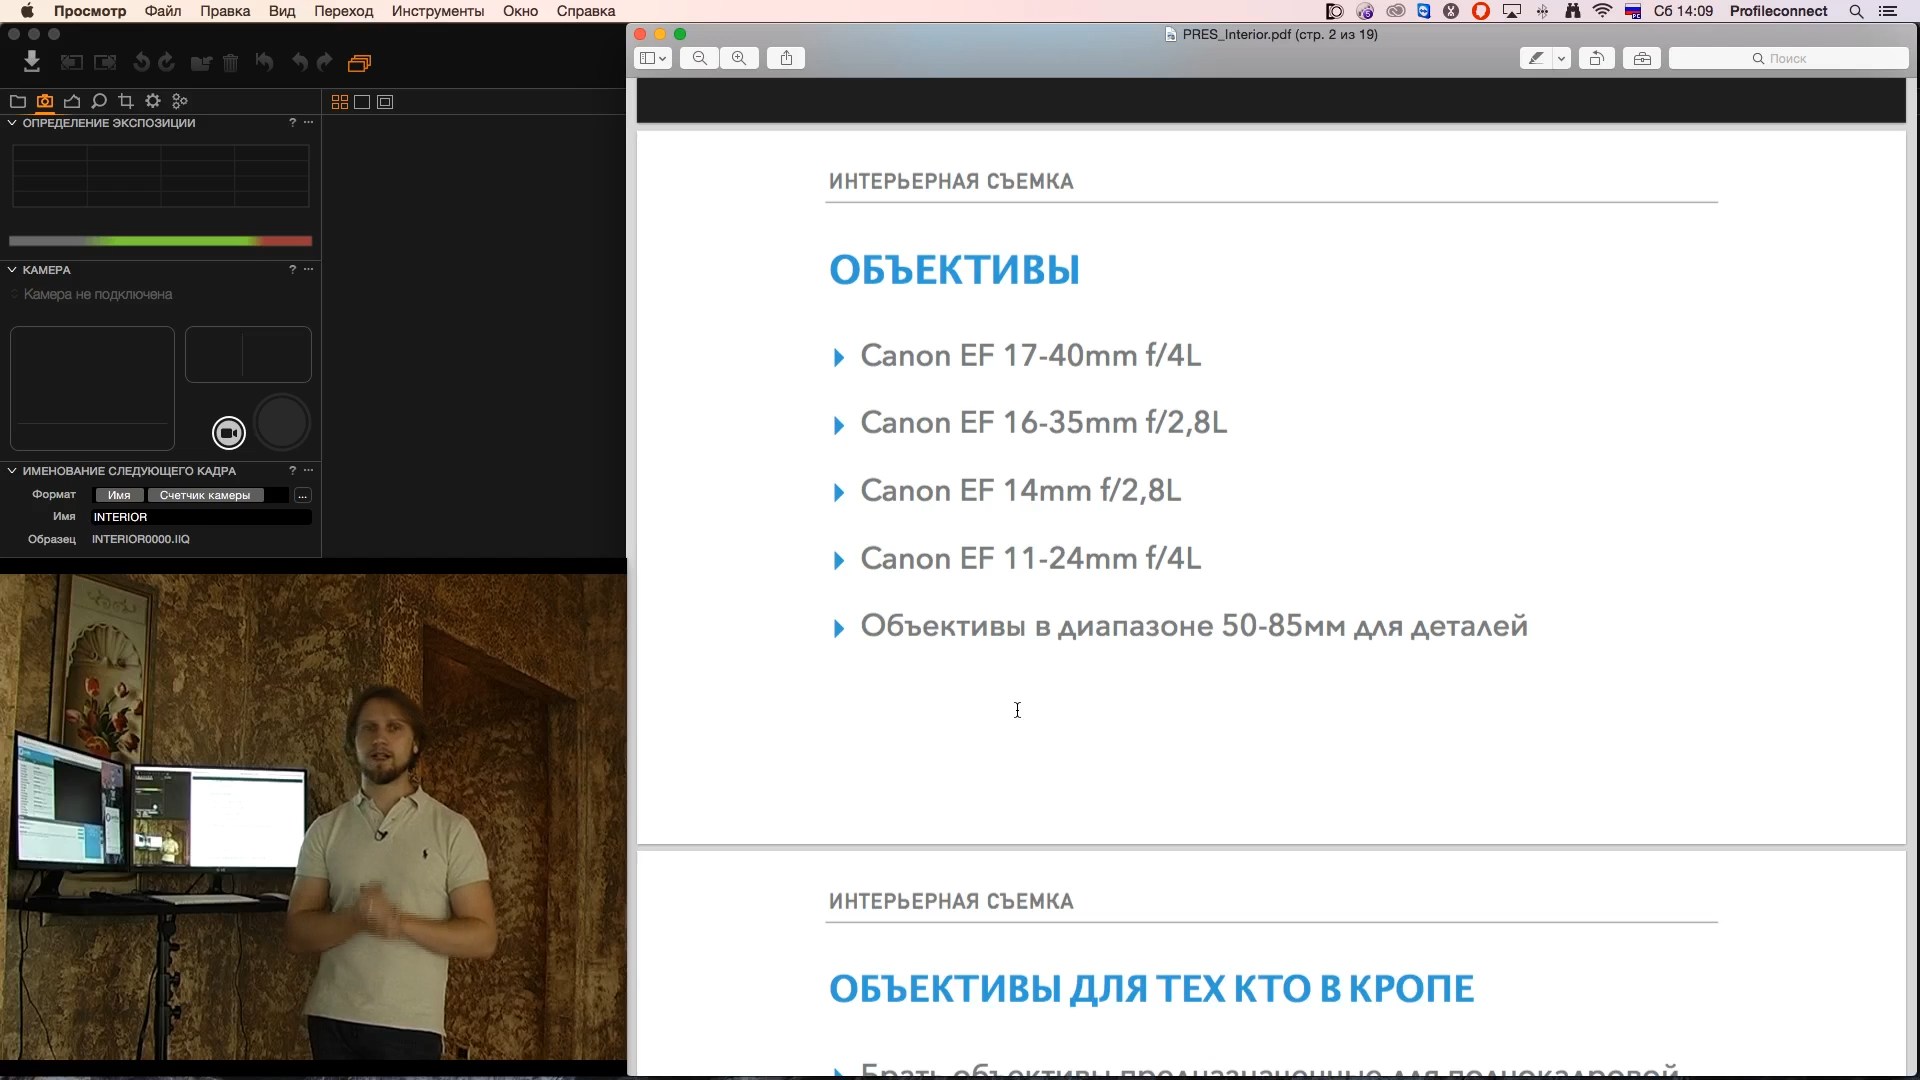
Task: Click the Счетчик камеры naming token
Action: click(x=205, y=495)
